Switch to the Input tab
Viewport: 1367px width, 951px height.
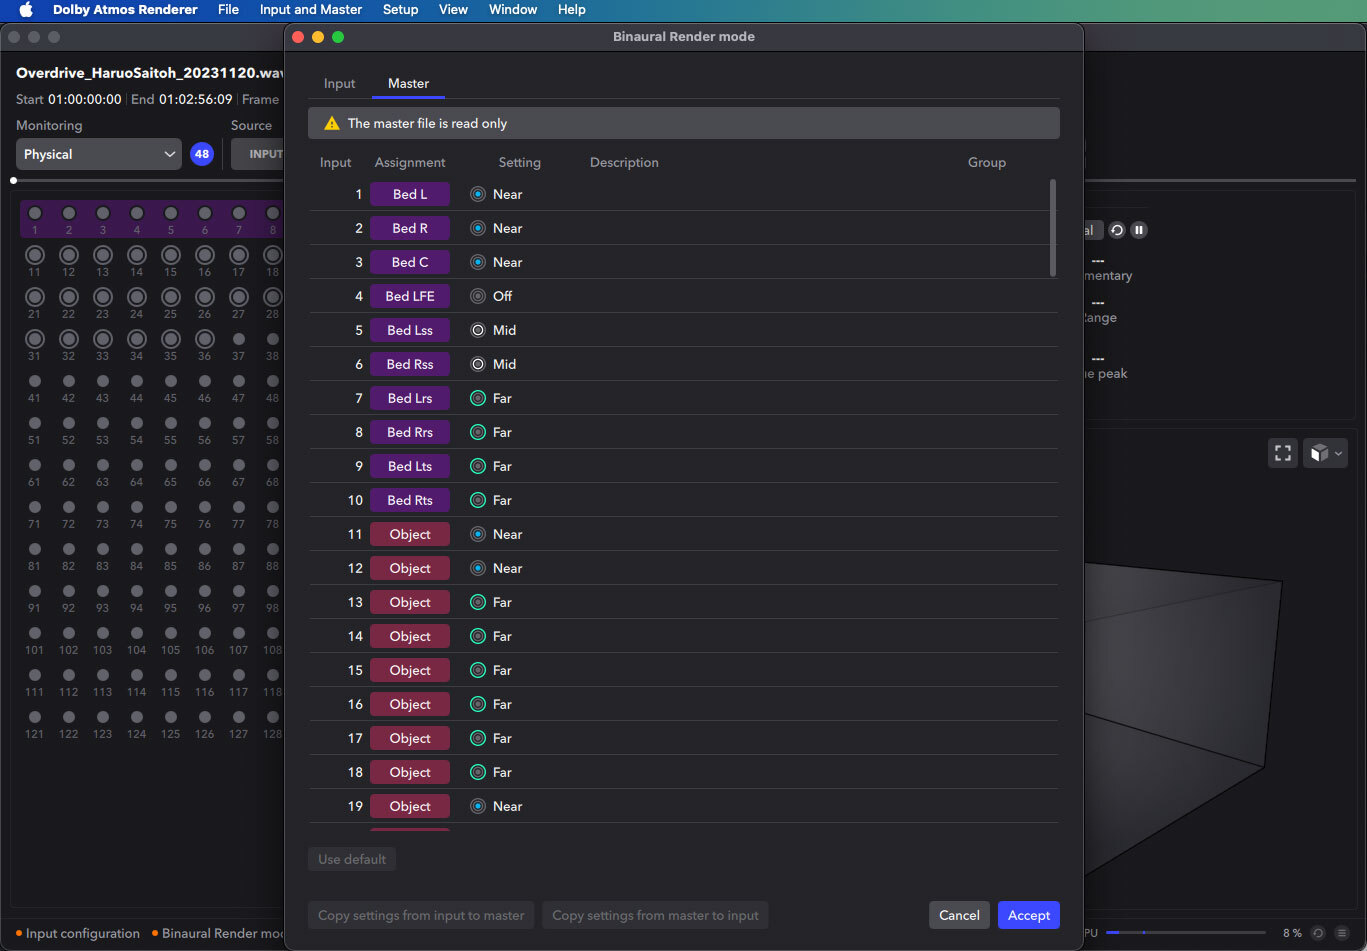point(339,83)
